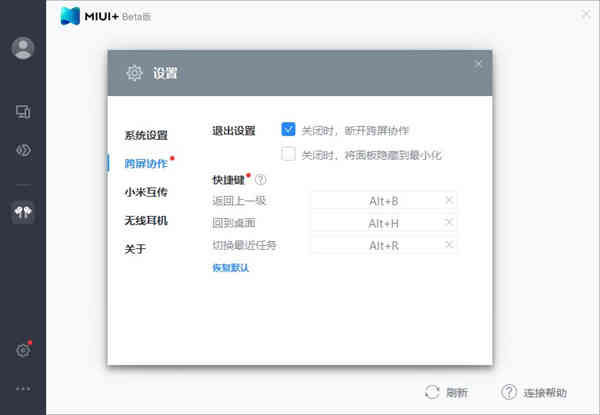Click the refresh icon at bottom
Viewport: 600px width, 415px height.
point(432,392)
